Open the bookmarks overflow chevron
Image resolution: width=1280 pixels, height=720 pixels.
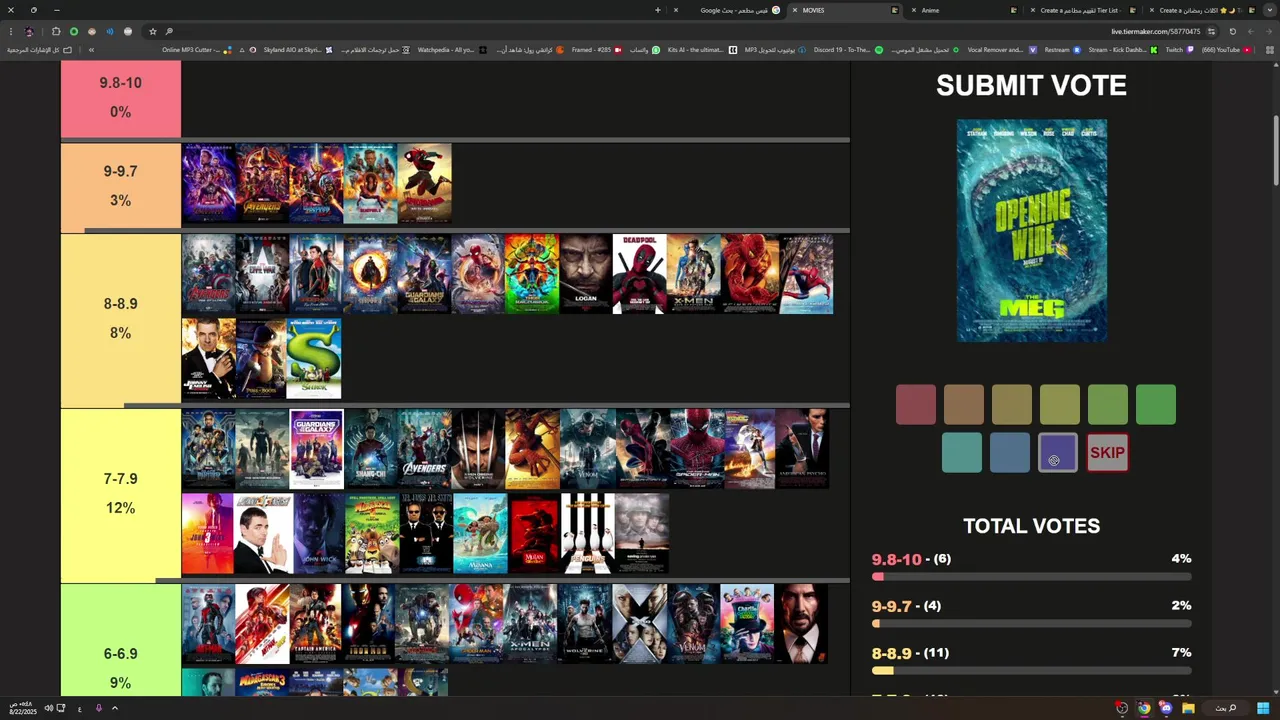(91, 50)
